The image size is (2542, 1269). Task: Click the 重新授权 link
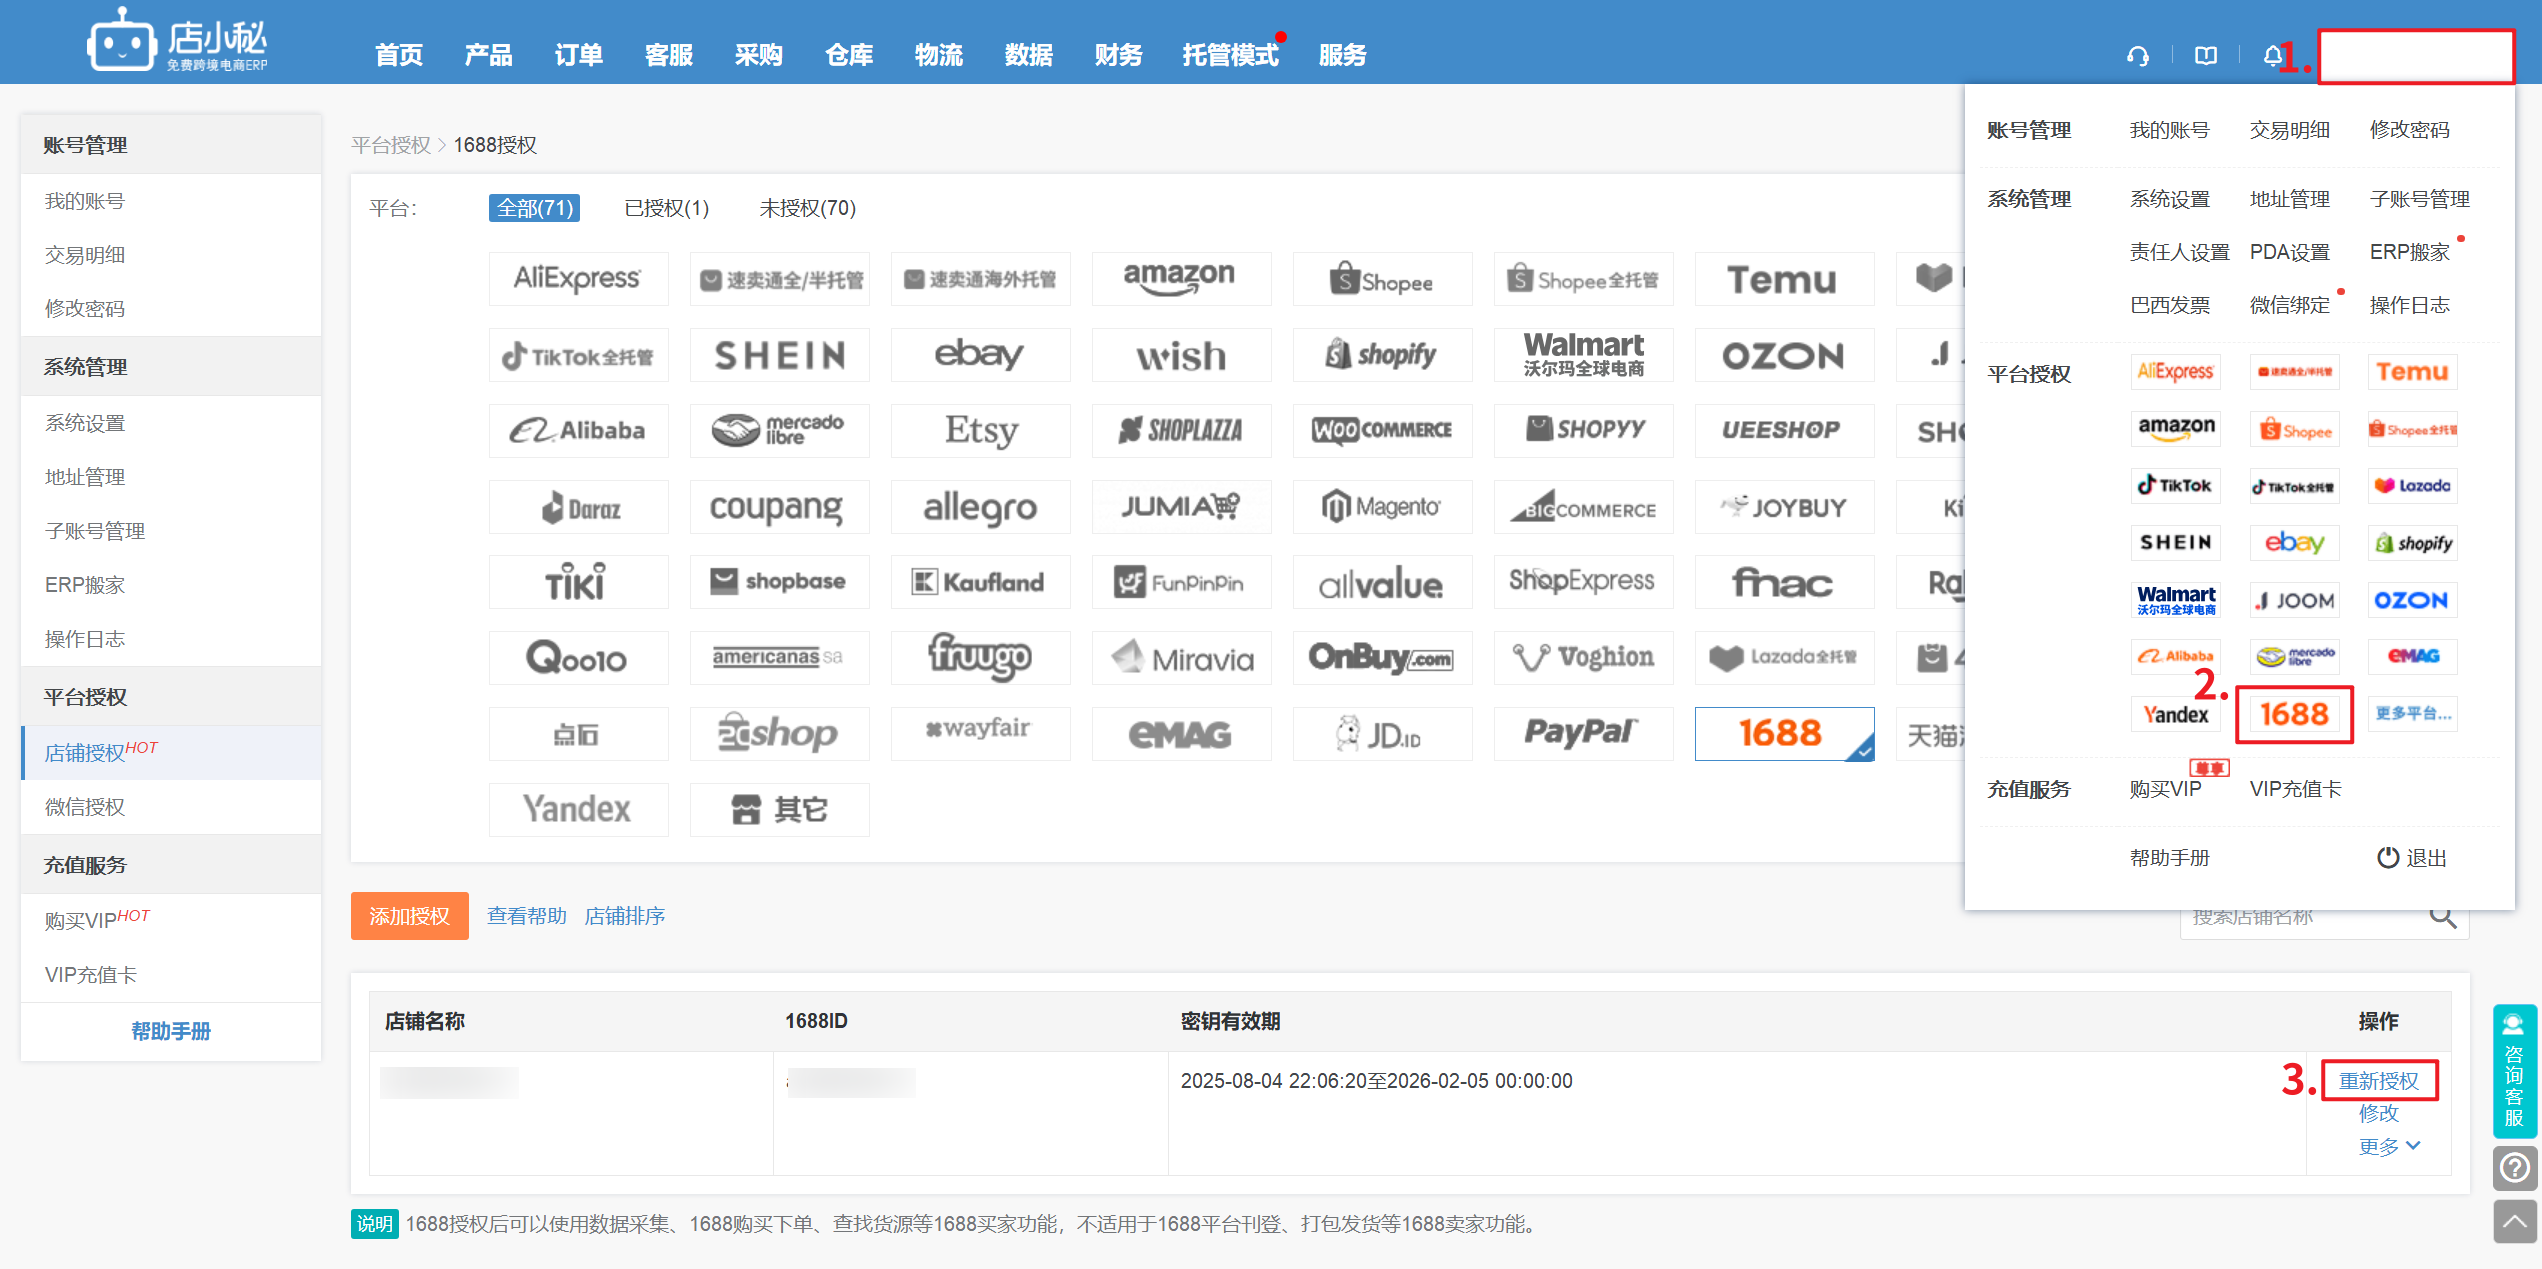[x=2377, y=1081]
